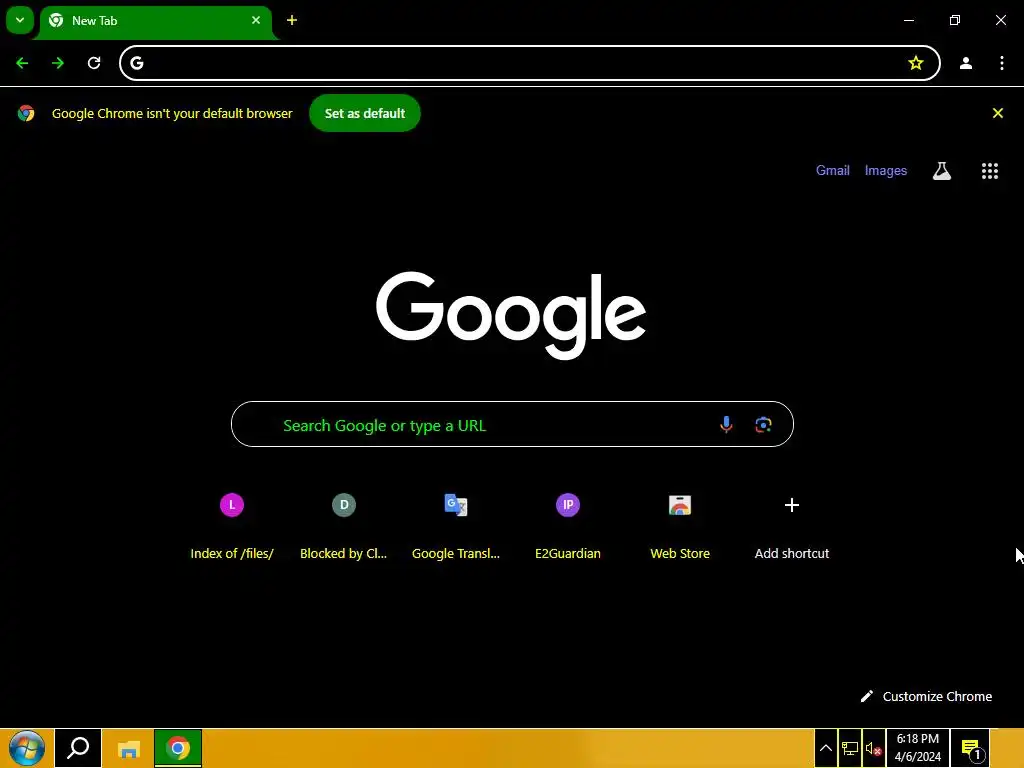Image resolution: width=1024 pixels, height=768 pixels.
Task: Open the Blocked by Cl... shortcut
Action: [x=344, y=526]
